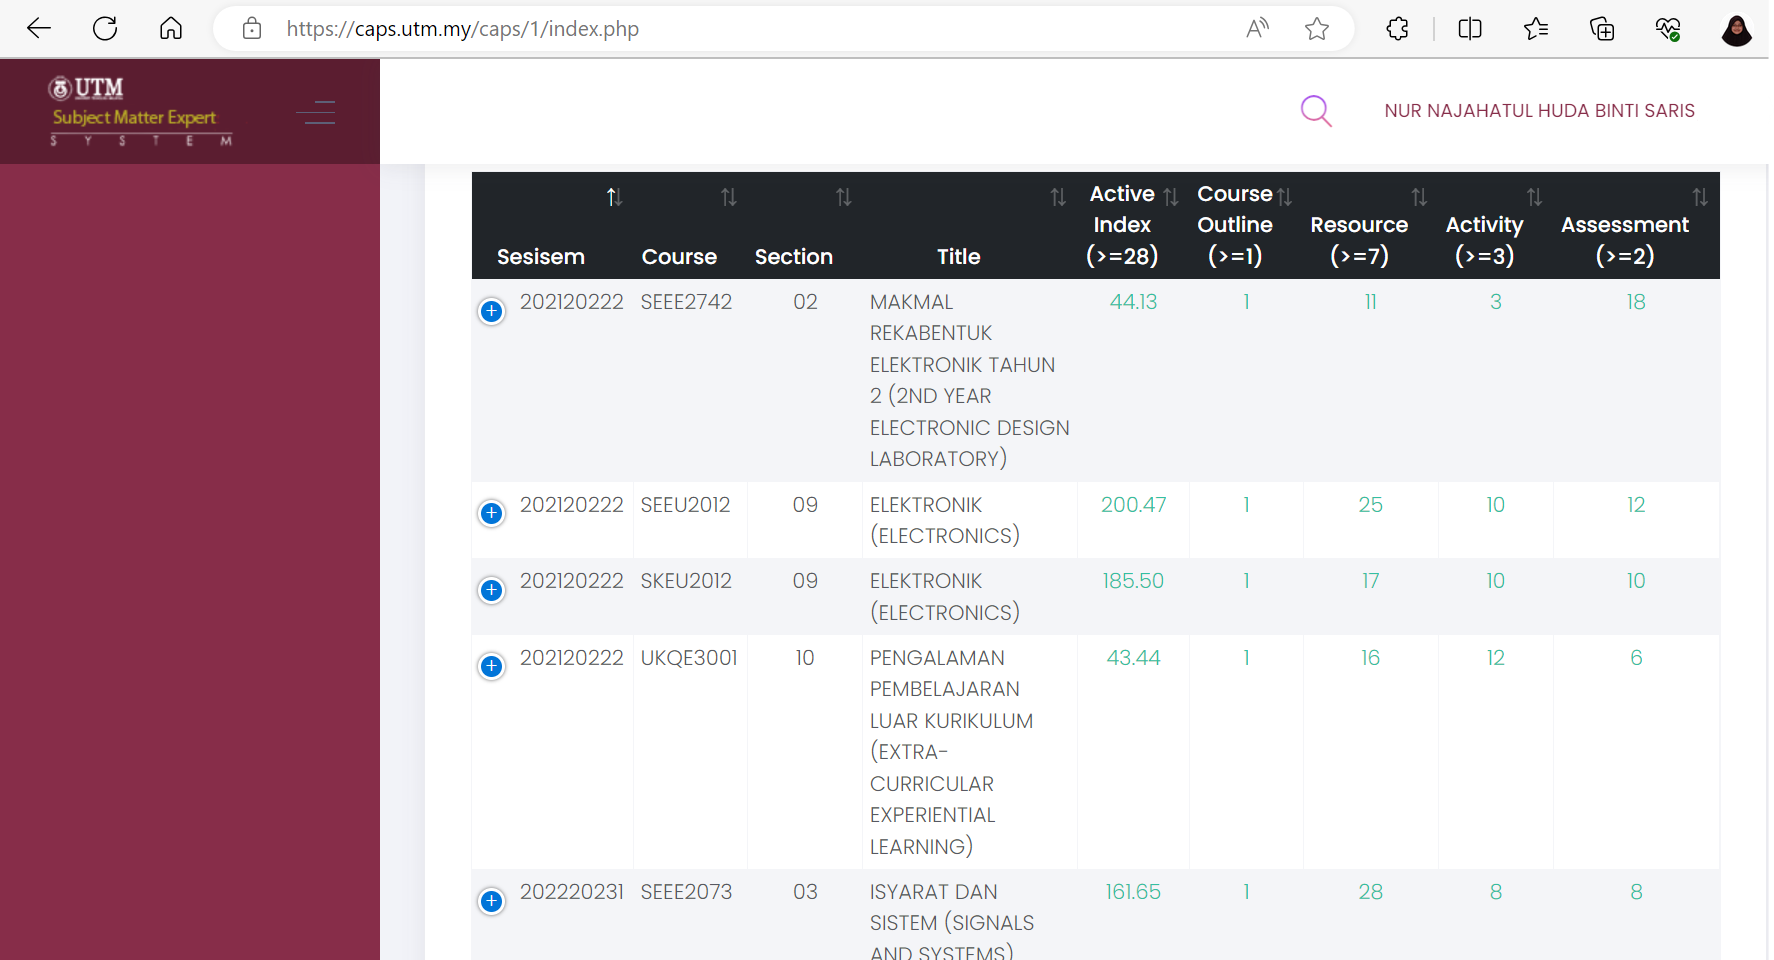Toggle sorting on the Activity column
This screenshot has height=960, width=1774.
[1534, 196]
